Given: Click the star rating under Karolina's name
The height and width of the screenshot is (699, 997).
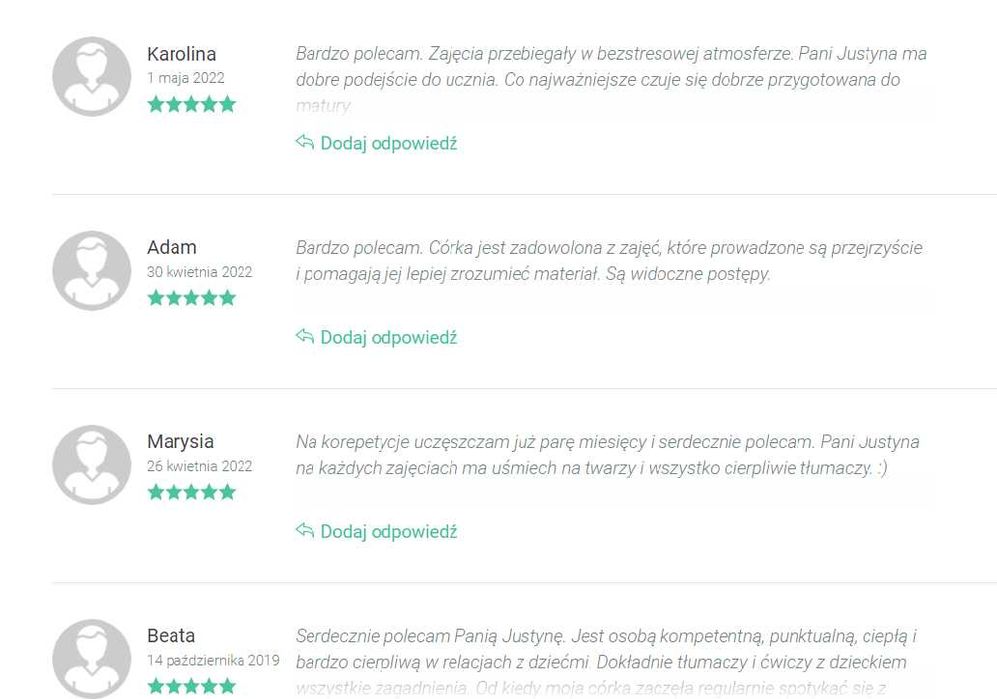Looking at the screenshot, I should tap(191, 104).
